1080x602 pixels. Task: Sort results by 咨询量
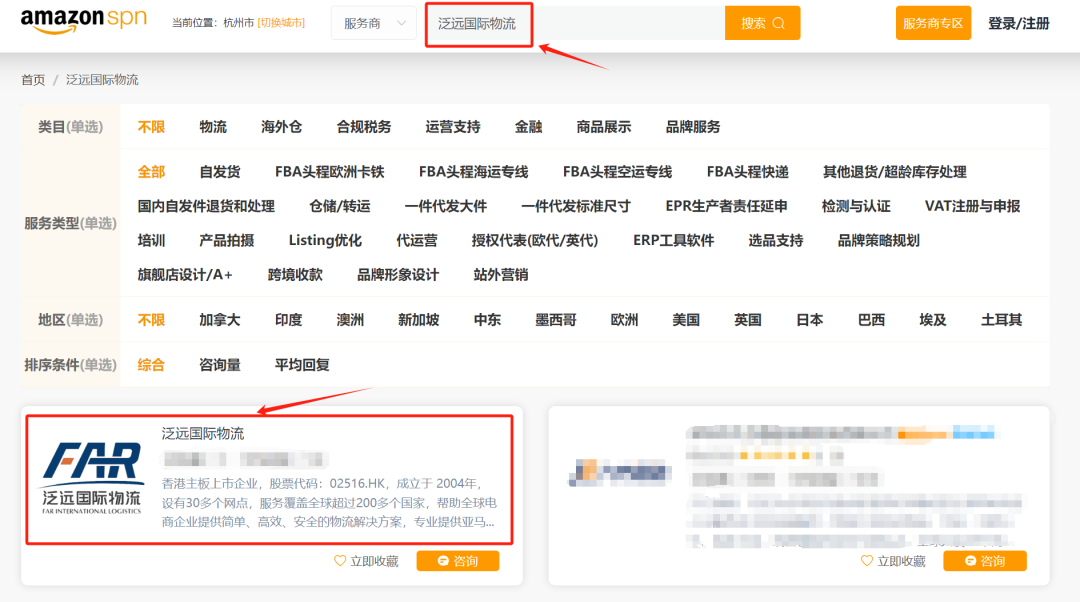pyautogui.click(x=220, y=365)
